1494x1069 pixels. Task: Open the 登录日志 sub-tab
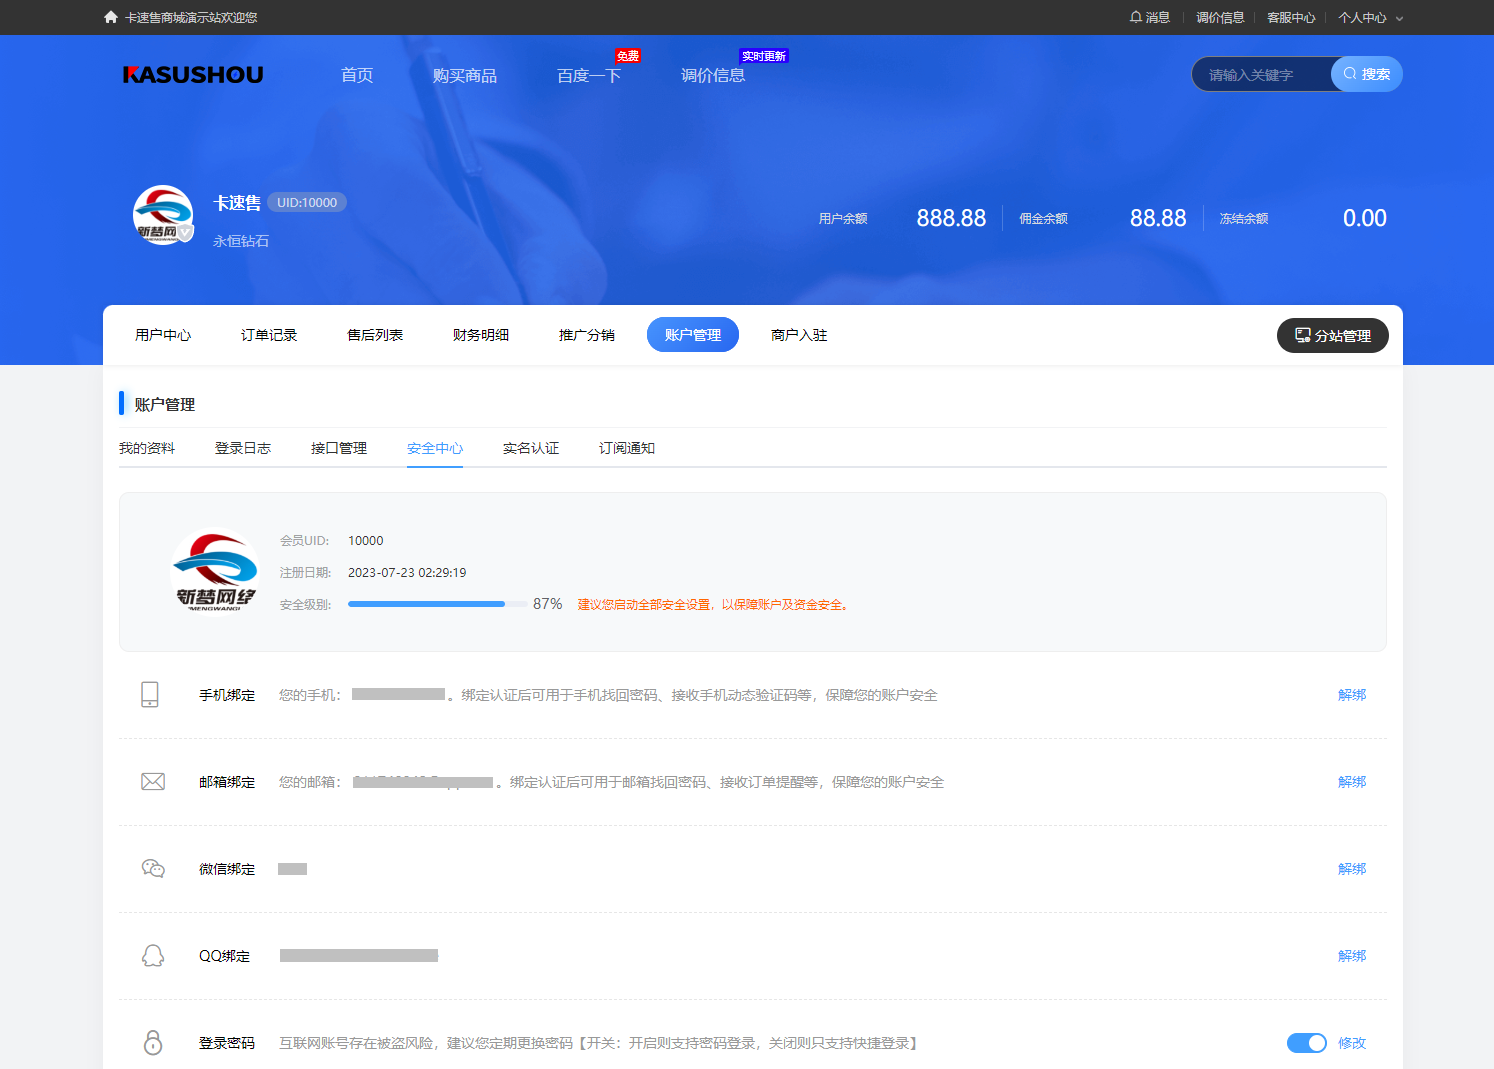[243, 448]
